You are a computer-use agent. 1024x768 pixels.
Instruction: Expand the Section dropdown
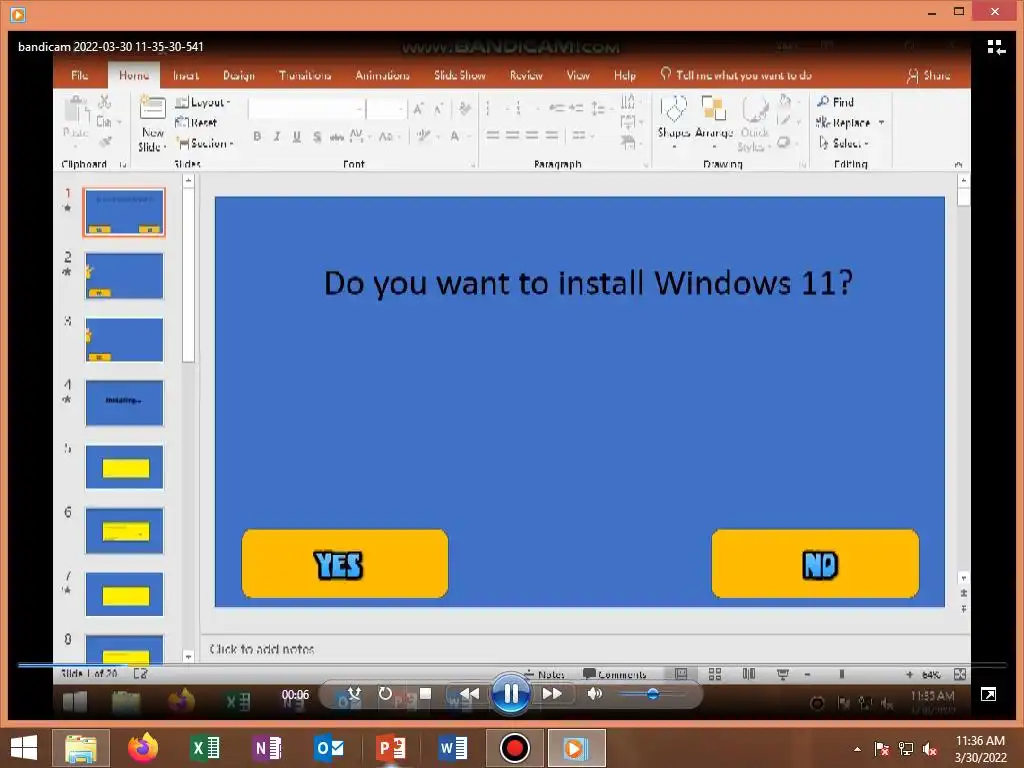[x=206, y=143]
